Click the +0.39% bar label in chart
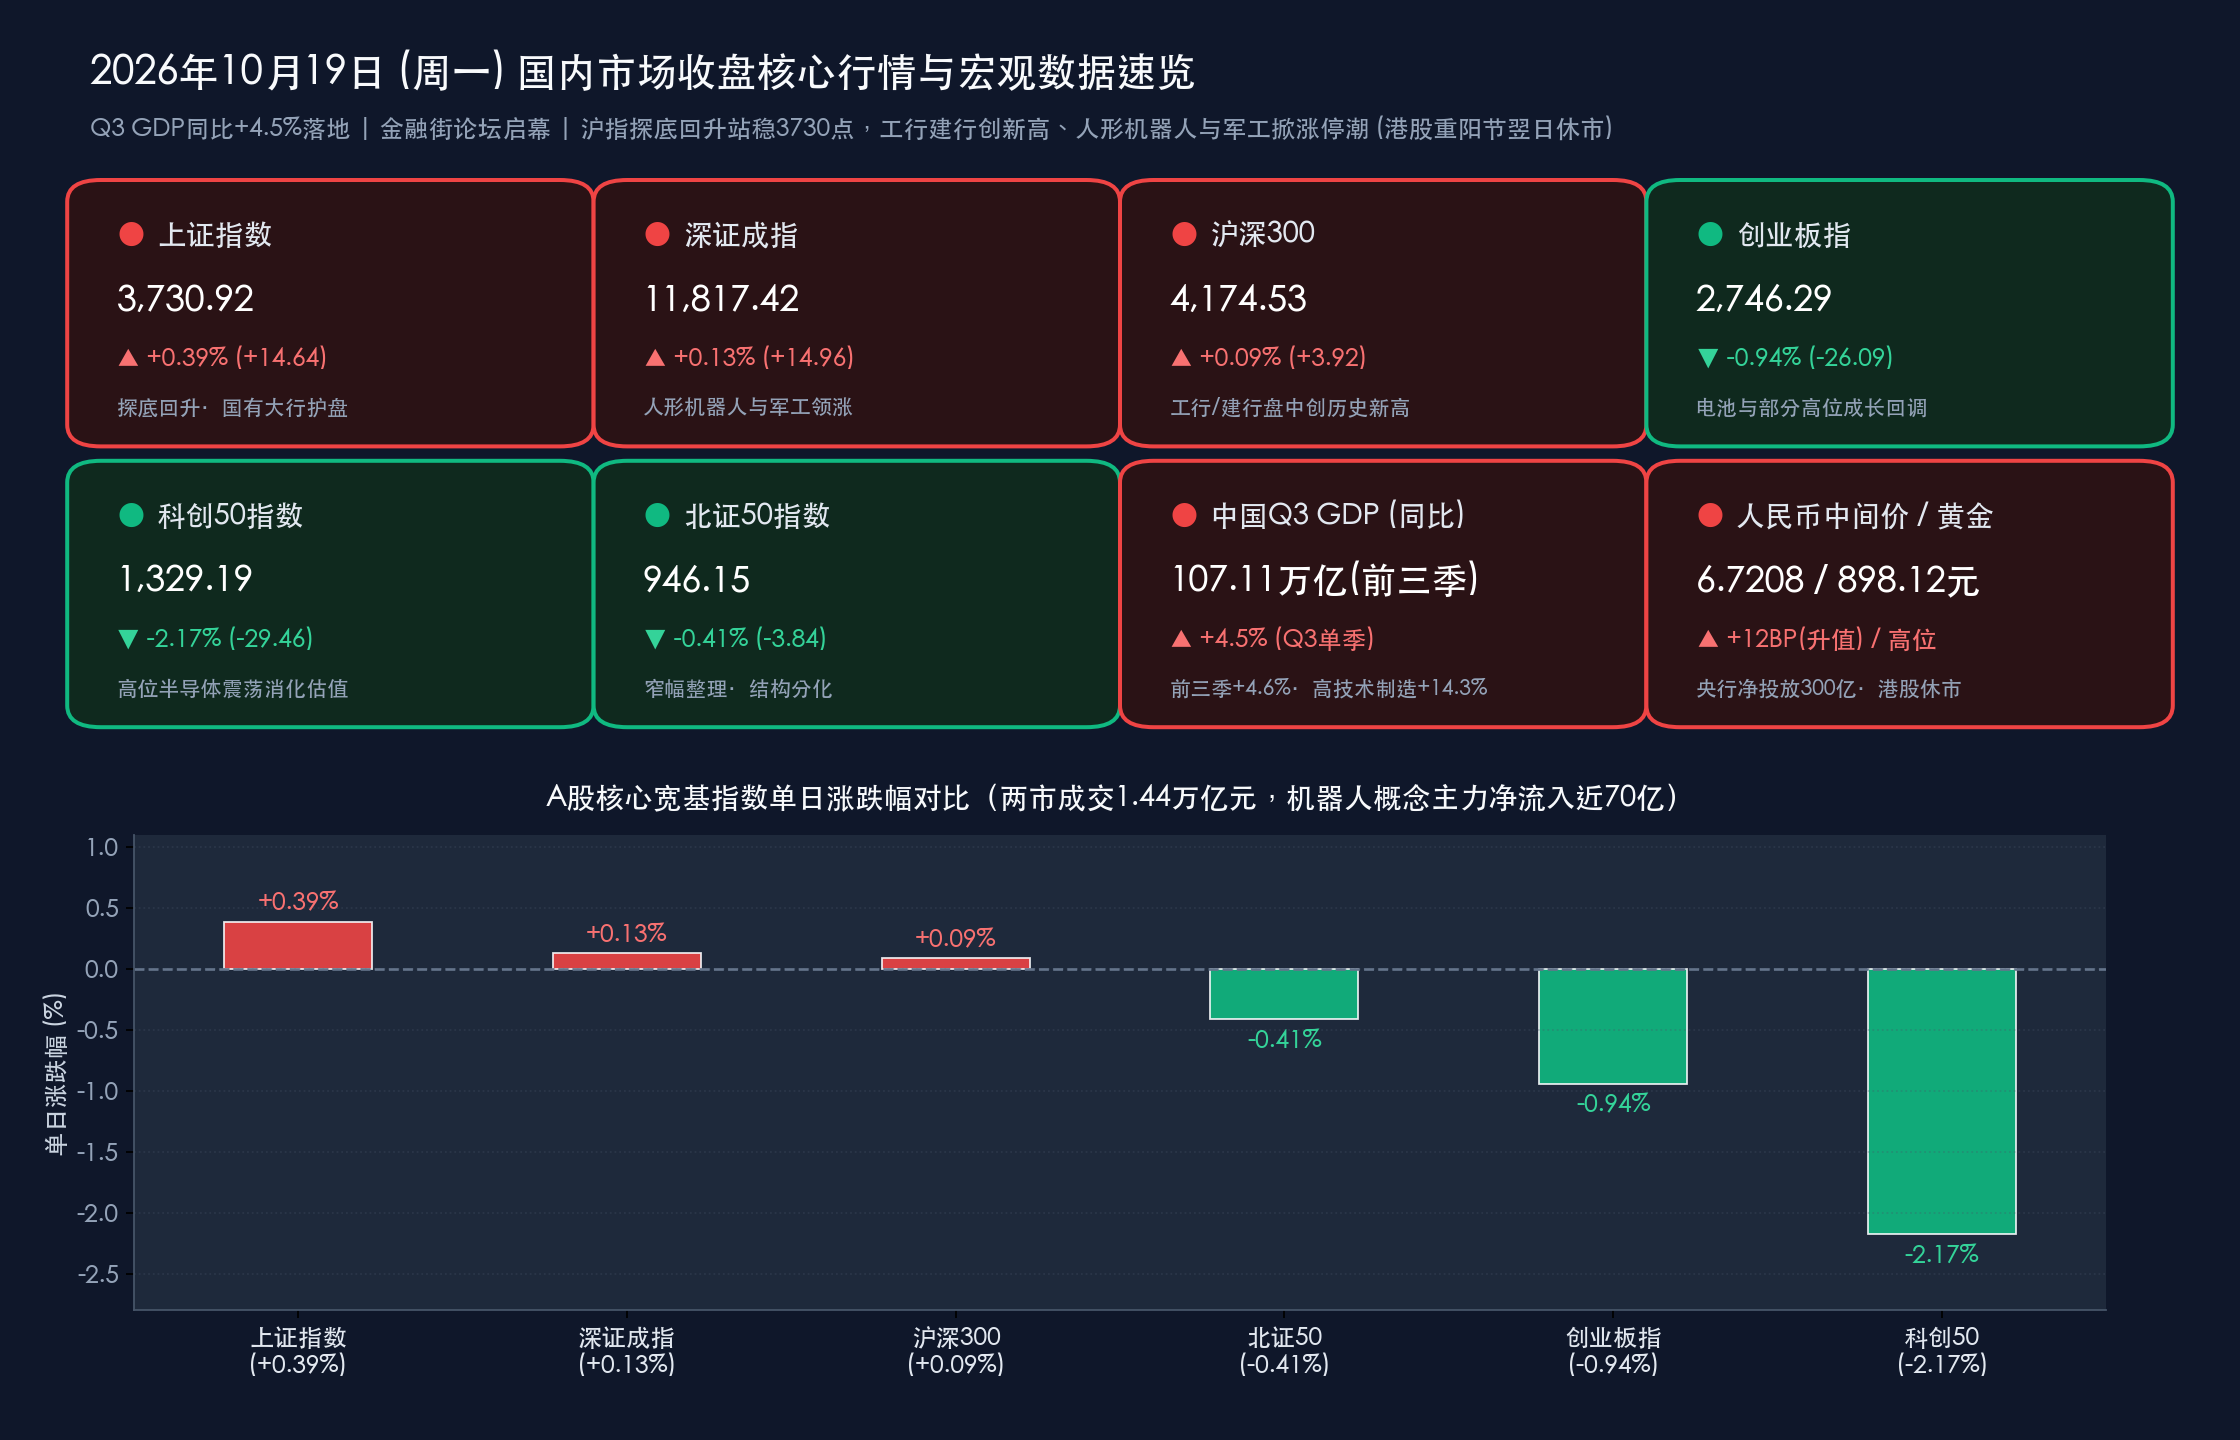The height and width of the screenshot is (1440, 2240). pos(298,901)
